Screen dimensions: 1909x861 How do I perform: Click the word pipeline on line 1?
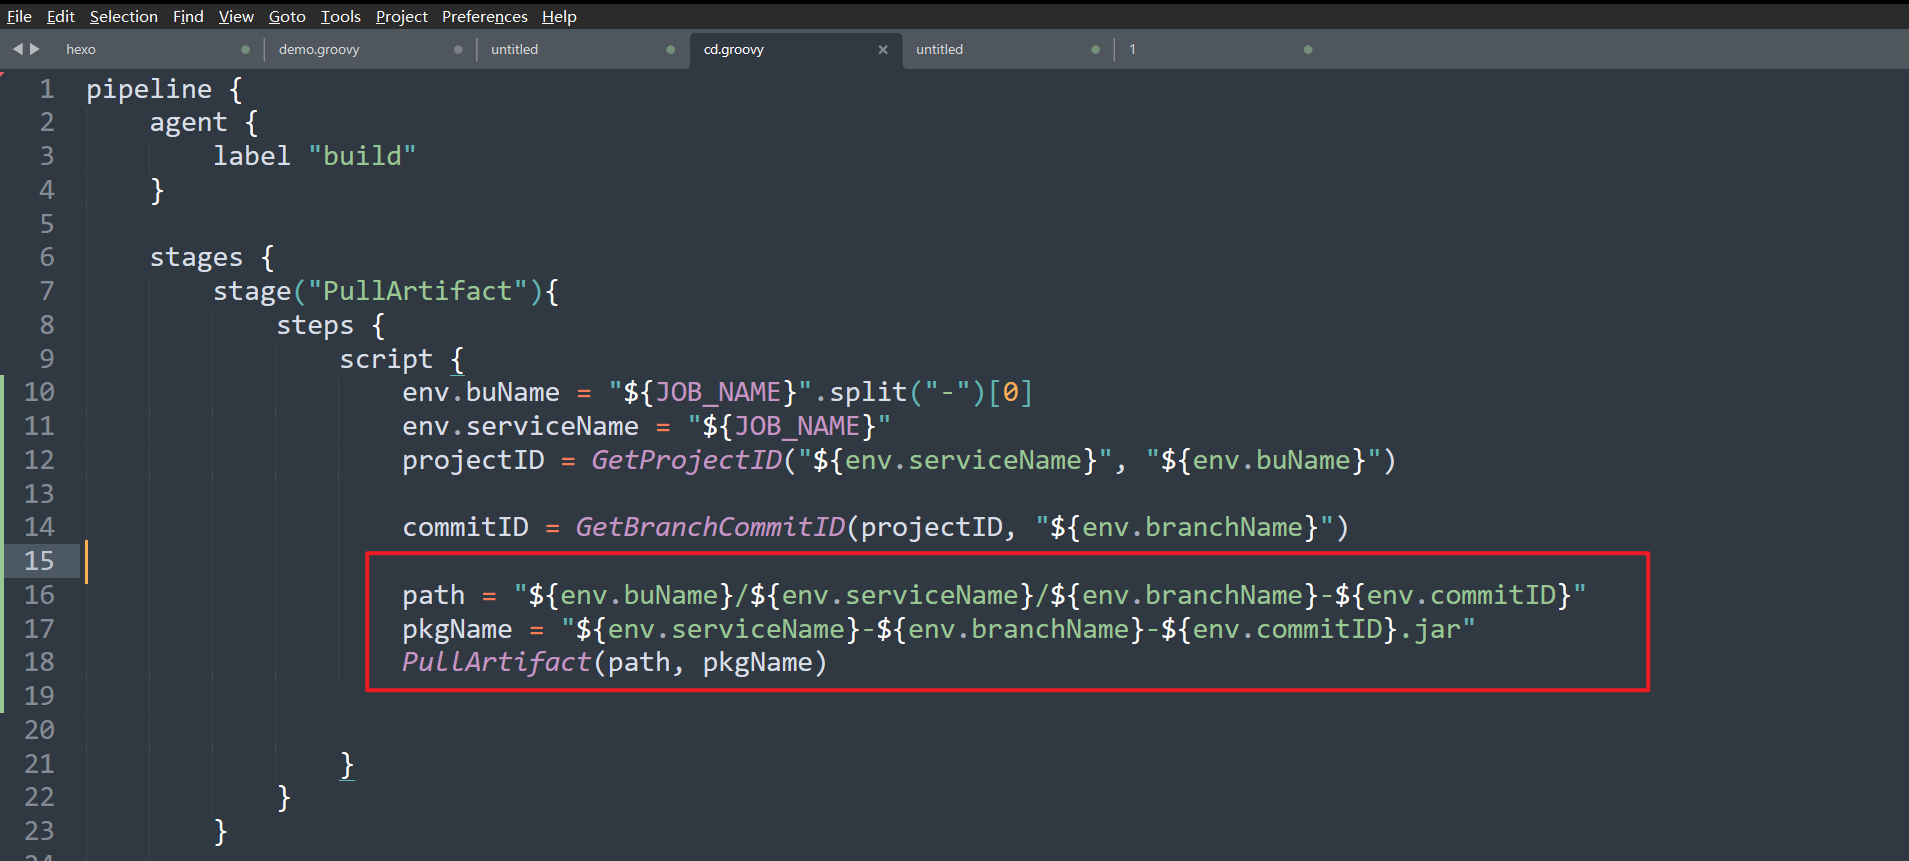149,89
